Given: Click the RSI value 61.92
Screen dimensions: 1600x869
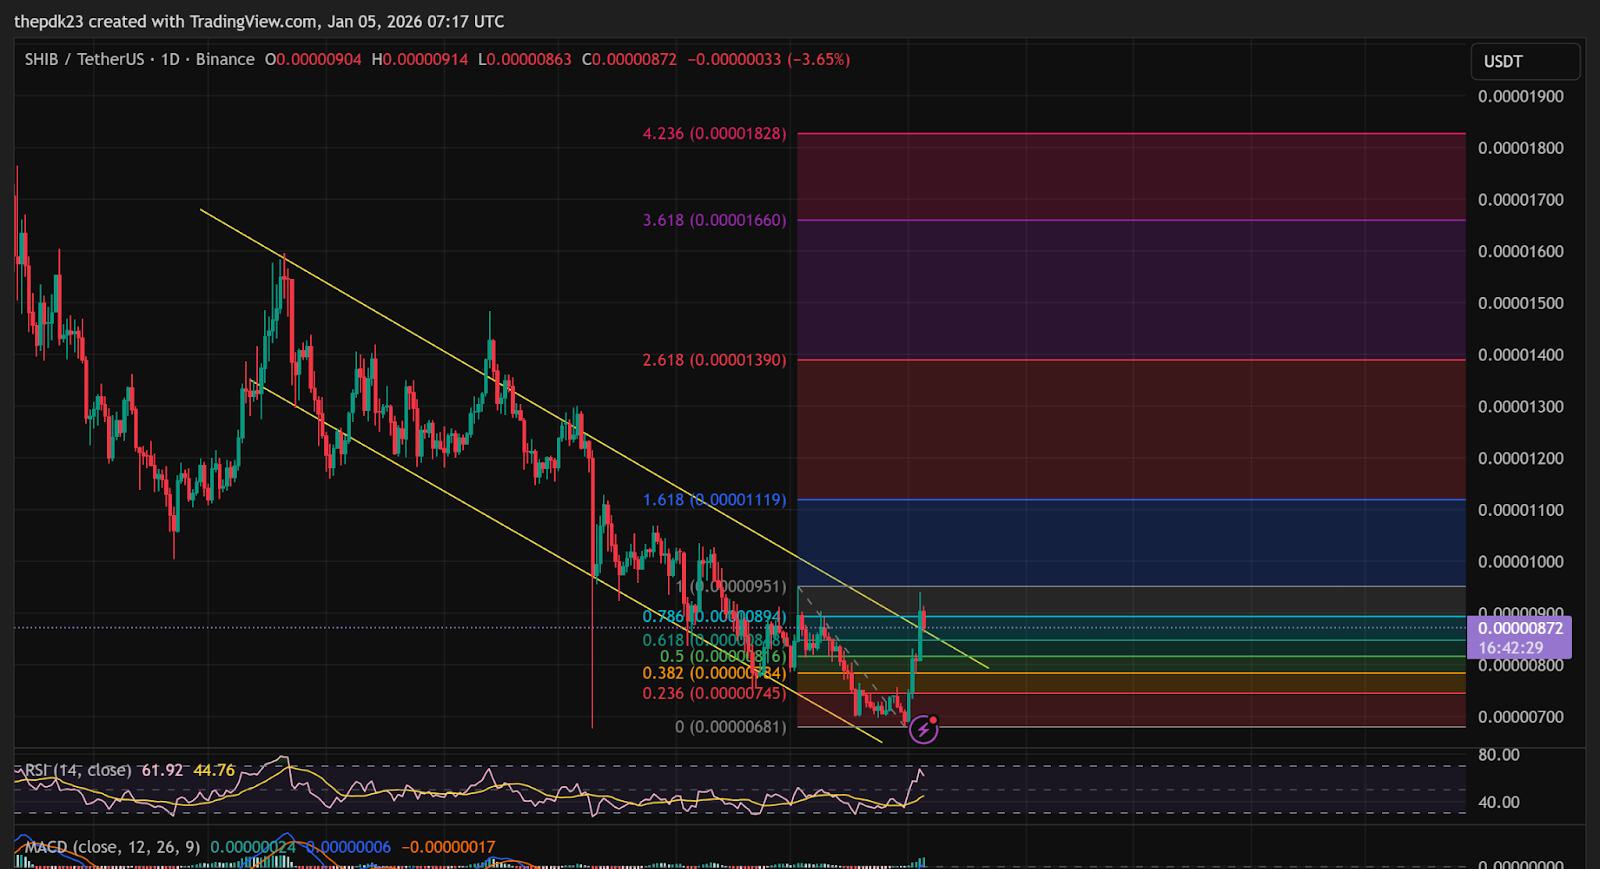Looking at the screenshot, I should coord(162,770).
